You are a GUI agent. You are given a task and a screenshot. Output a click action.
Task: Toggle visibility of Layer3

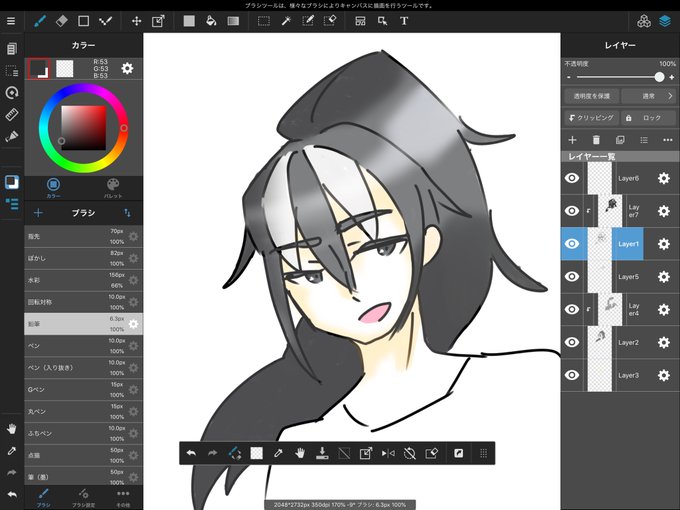coord(572,375)
